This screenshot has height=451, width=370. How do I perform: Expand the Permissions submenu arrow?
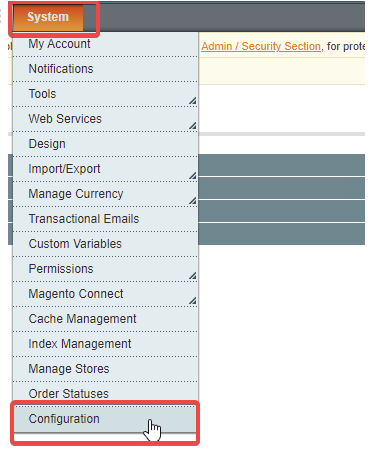pyautogui.click(x=192, y=276)
